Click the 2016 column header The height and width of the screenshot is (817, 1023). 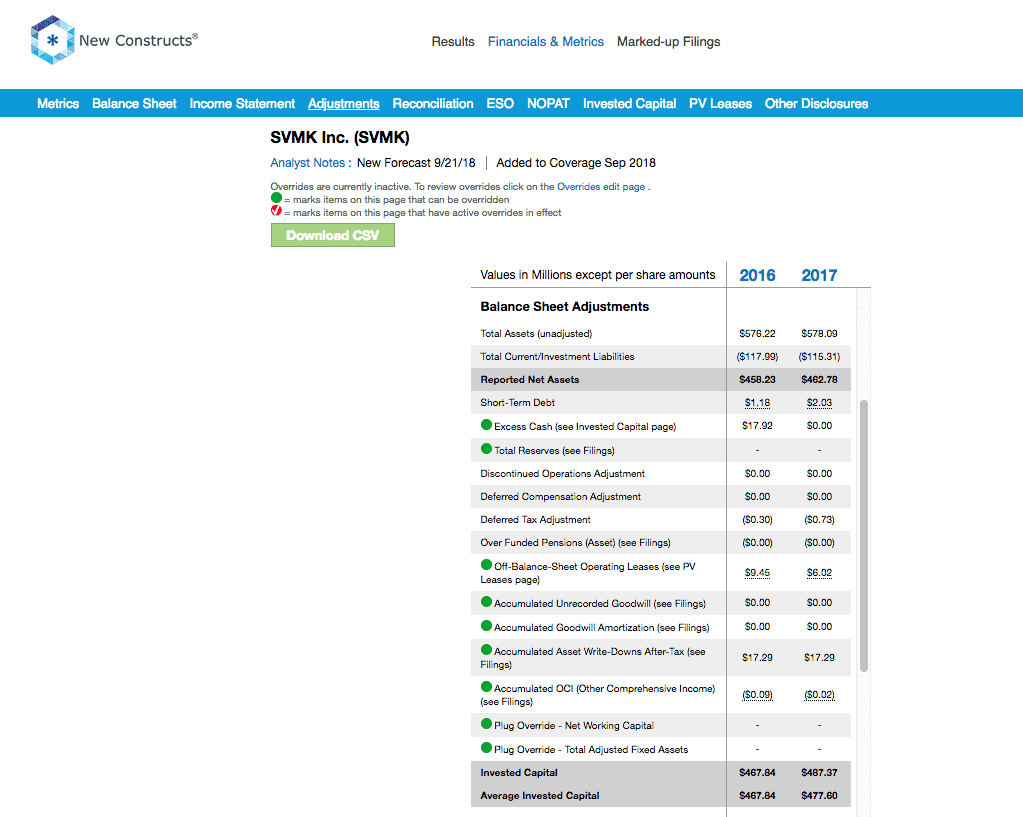[757, 275]
